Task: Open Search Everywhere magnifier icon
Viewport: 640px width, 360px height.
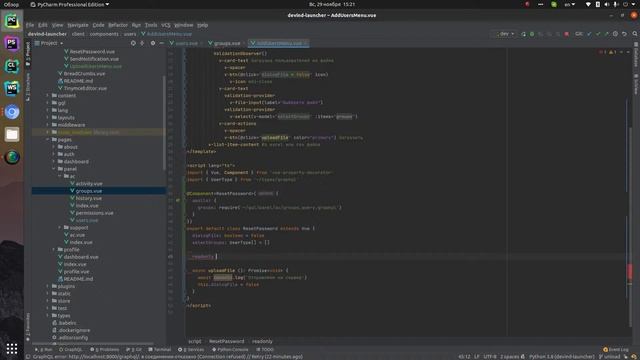Action: click(635, 34)
